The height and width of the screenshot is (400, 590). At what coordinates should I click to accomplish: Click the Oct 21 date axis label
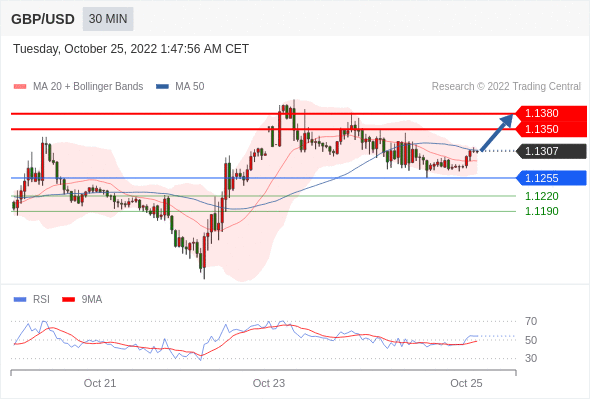(x=100, y=383)
